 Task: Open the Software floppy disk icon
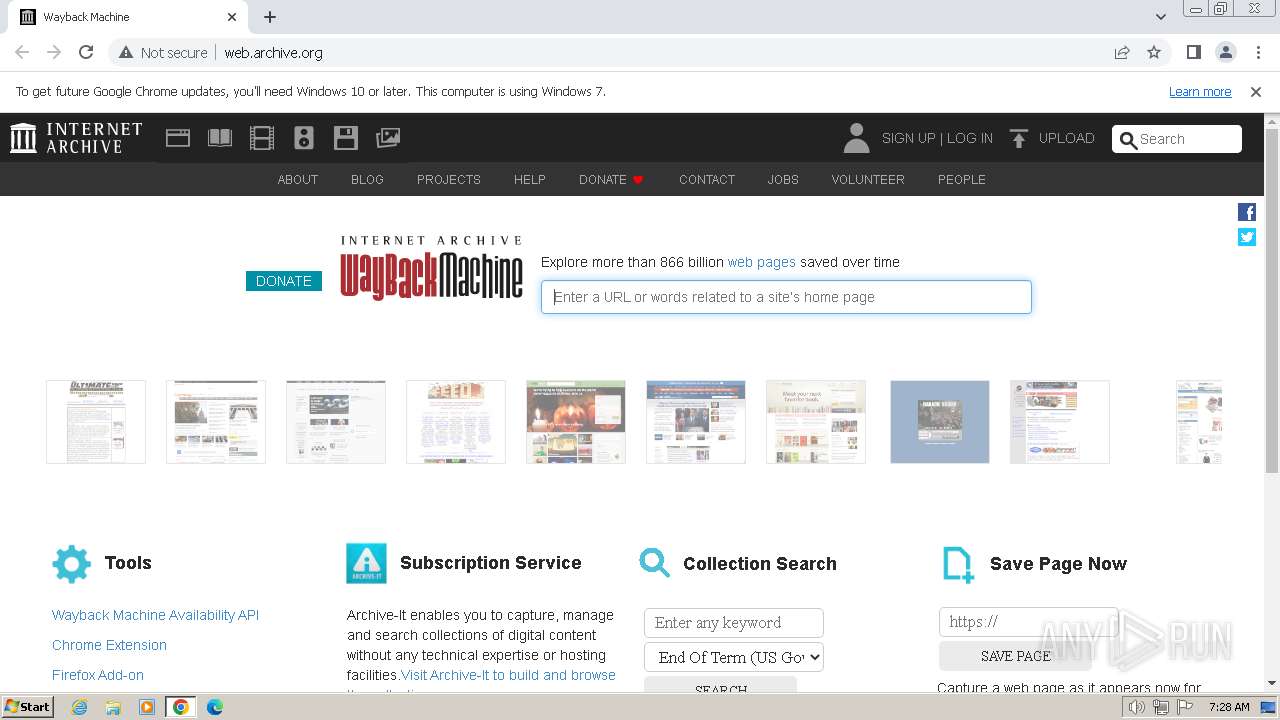(x=346, y=138)
